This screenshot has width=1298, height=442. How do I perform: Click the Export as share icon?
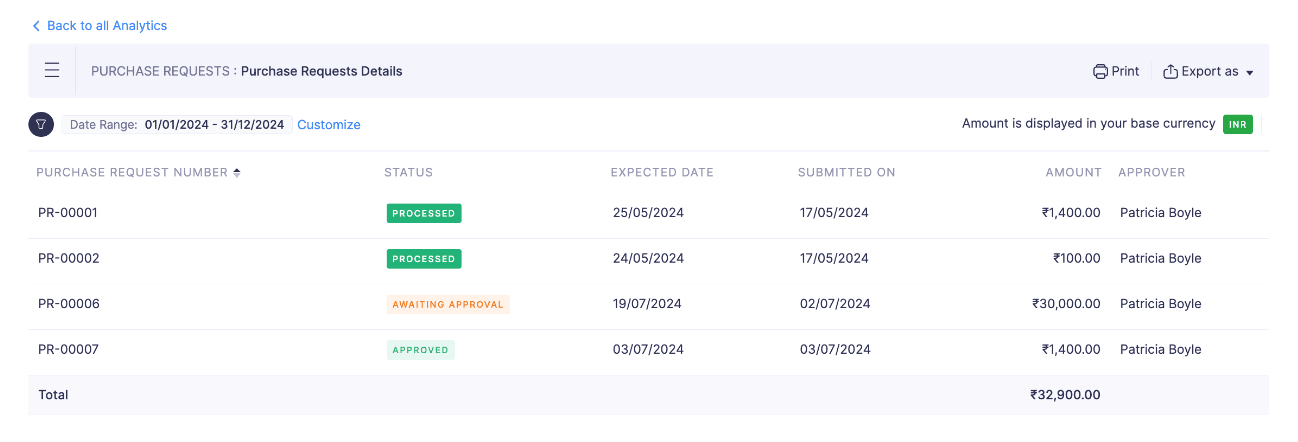1170,72
